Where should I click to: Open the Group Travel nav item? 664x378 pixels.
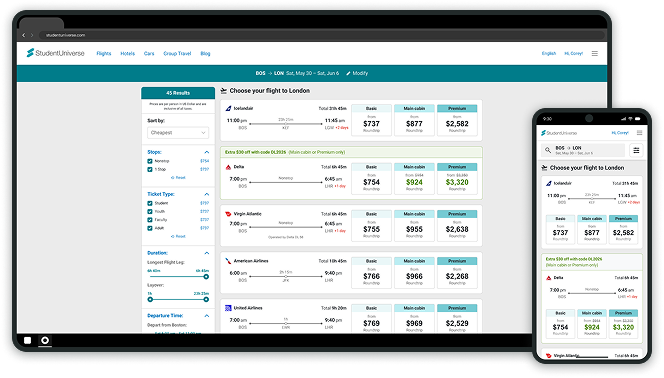point(177,53)
